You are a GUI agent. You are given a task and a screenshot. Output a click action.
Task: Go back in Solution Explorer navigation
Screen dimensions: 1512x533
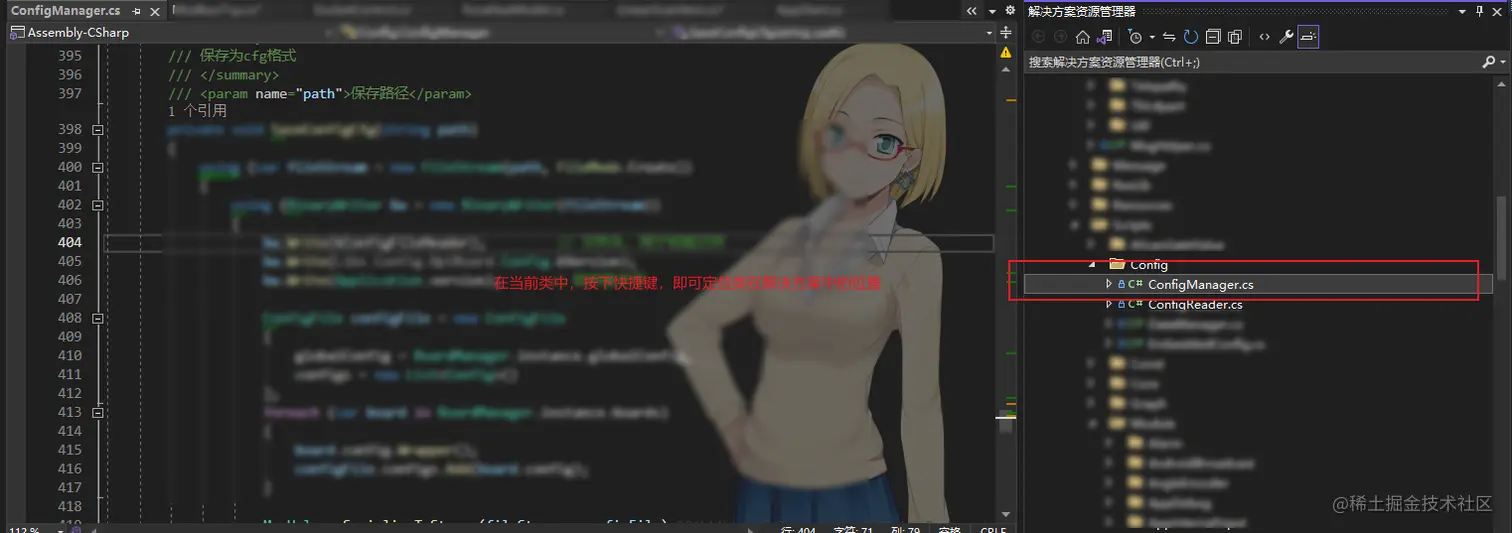coord(1038,37)
